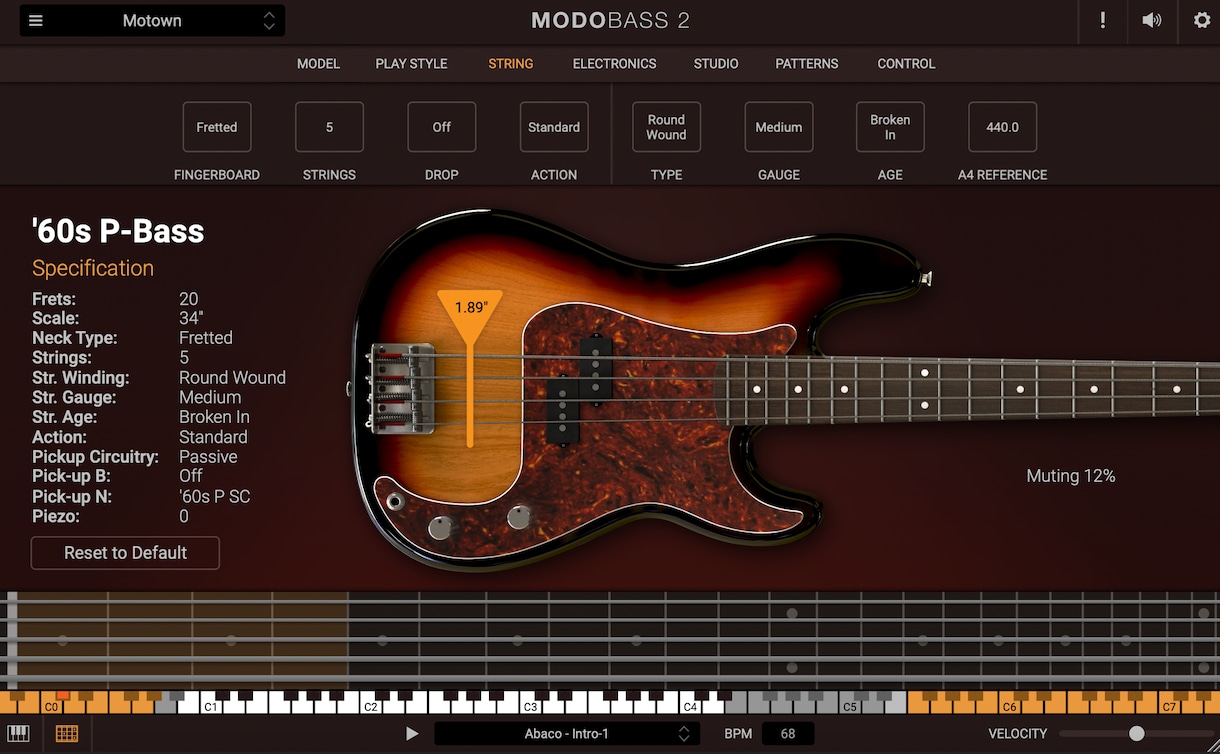Switch to the MODEL tab
This screenshot has height=754, width=1220.
tap(318, 63)
